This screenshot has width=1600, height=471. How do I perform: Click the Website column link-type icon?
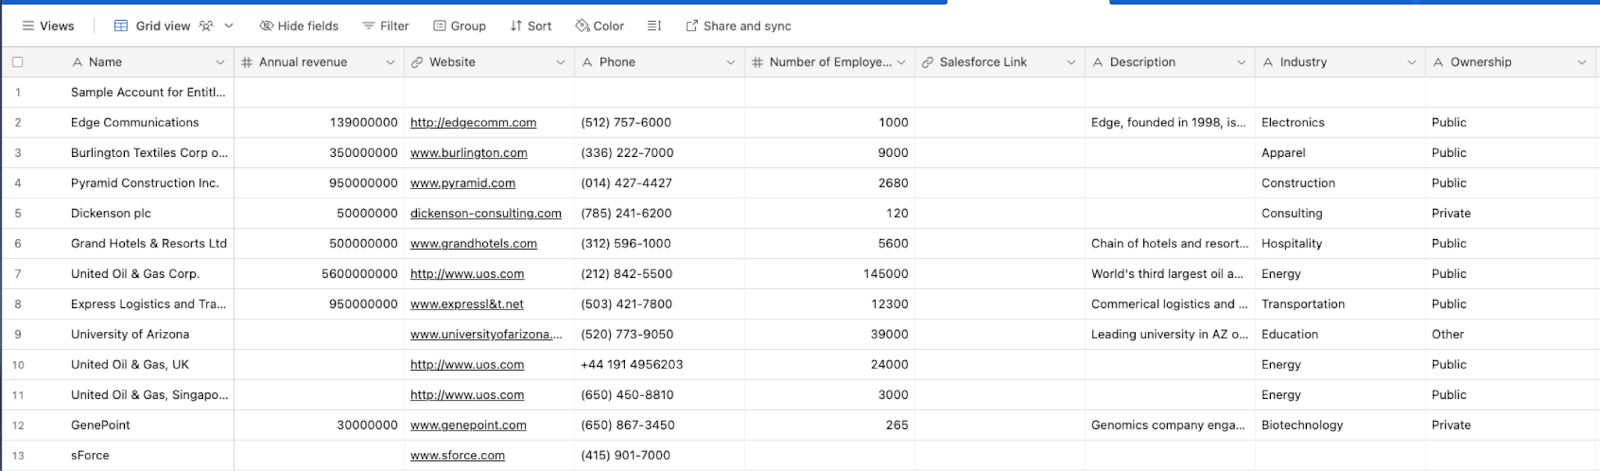(x=417, y=62)
